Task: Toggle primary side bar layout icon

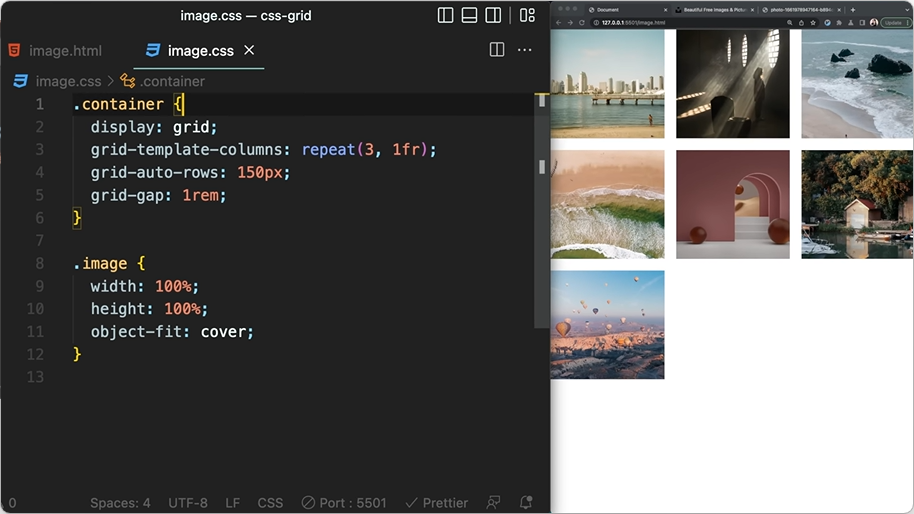Action: pyautogui.click(x=445, y=15)
